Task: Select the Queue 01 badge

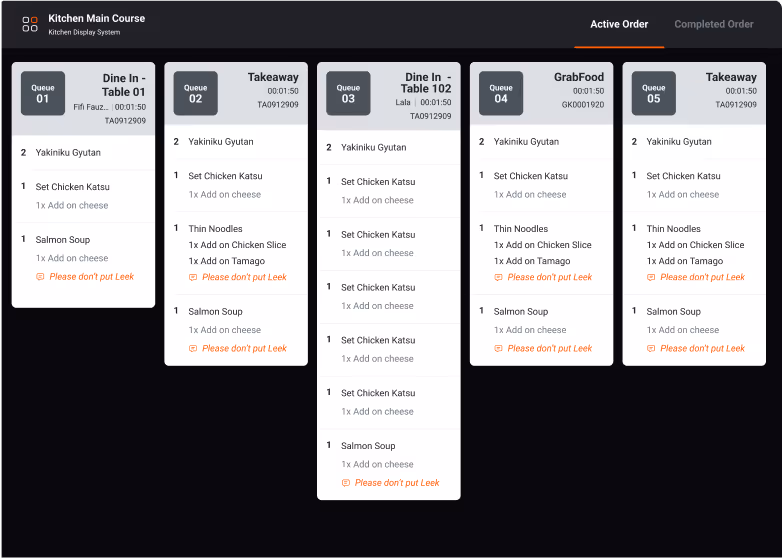Action: 43,93
